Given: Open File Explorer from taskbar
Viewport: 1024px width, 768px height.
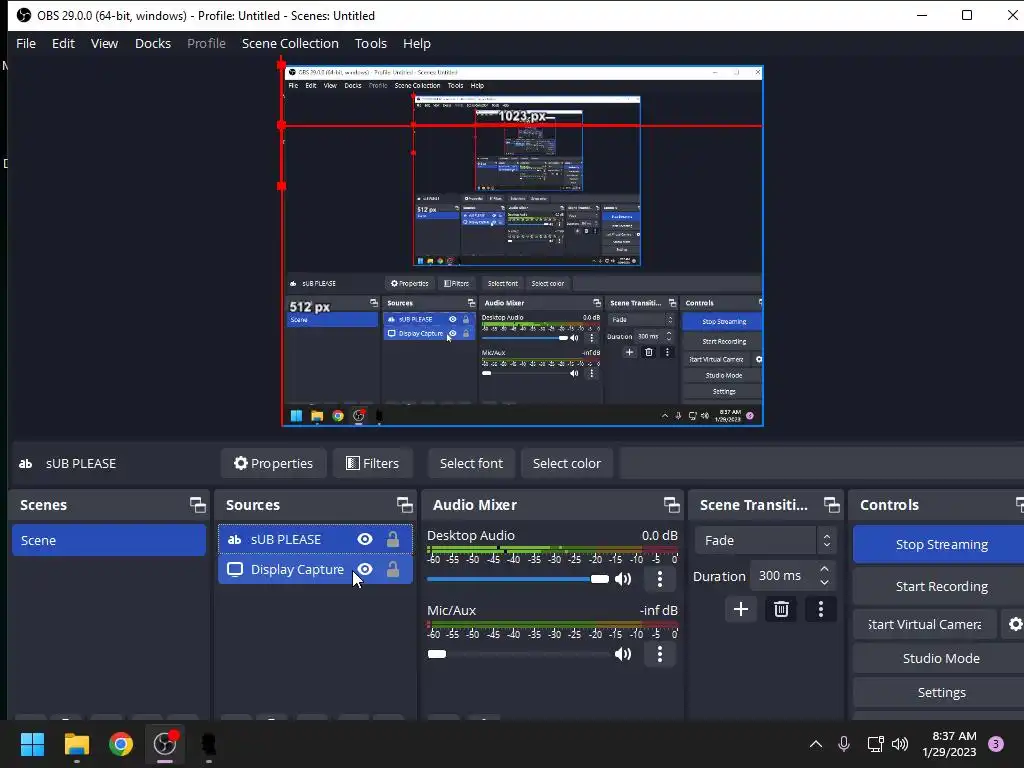Looking at the screenshot, I should [77, 744].
